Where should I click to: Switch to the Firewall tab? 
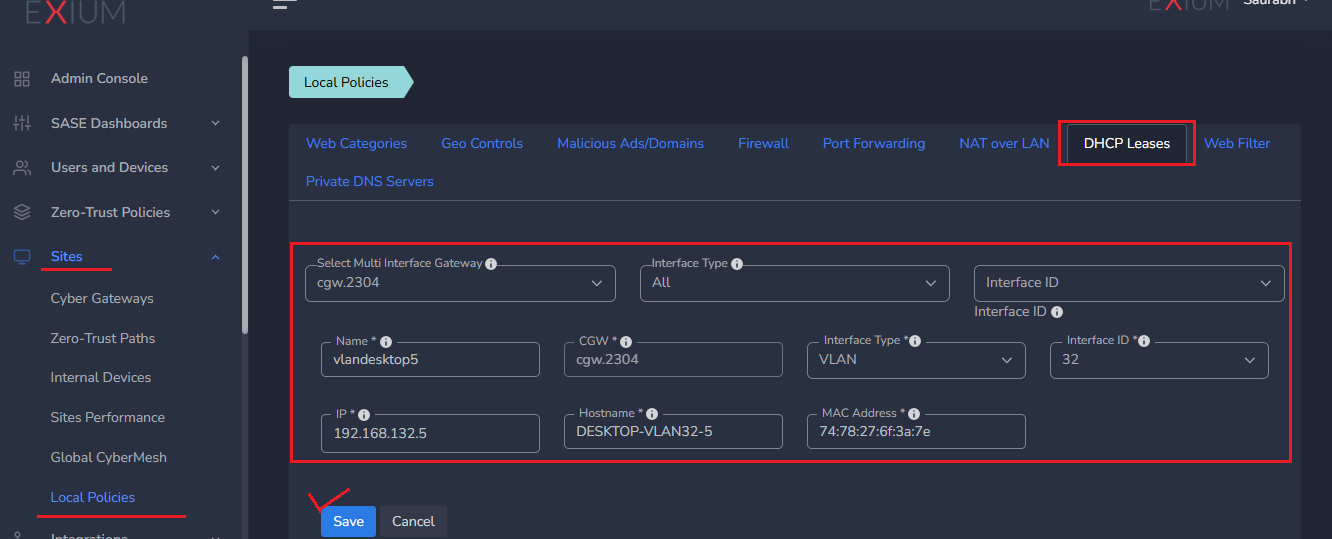(763, 144)
